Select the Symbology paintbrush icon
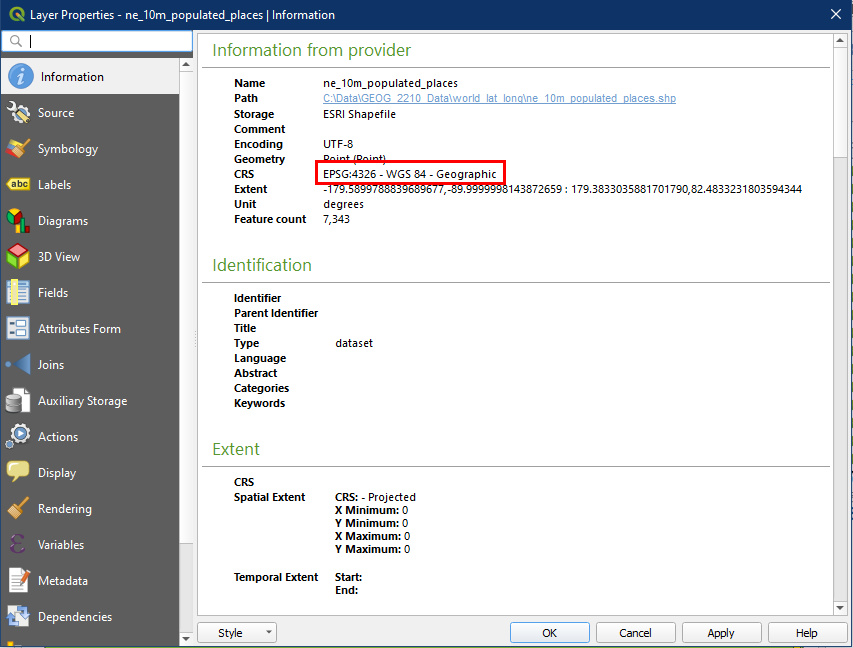This screenshot has height=648, width=853. point(18,149)
